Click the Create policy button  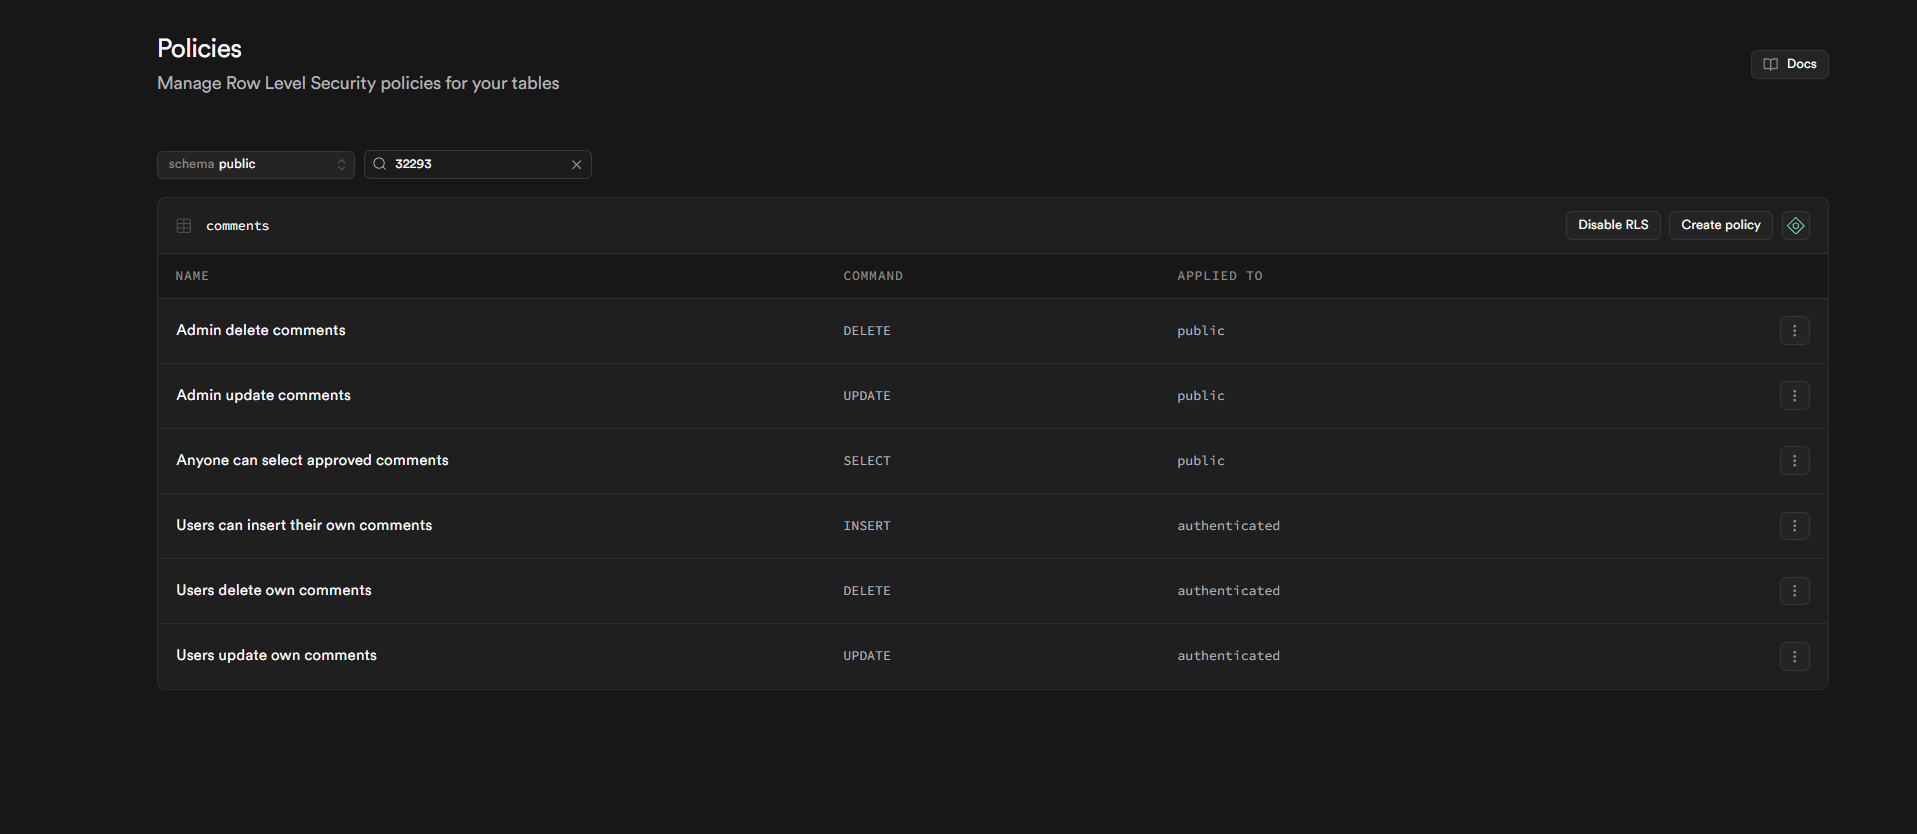(1720, 226)
